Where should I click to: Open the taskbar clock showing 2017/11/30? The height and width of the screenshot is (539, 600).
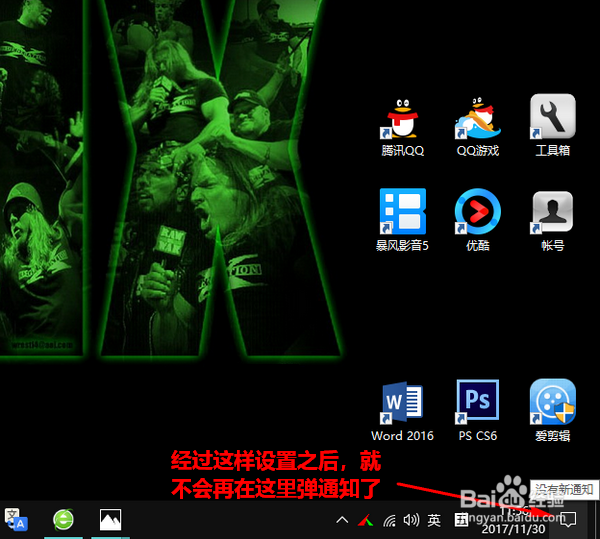coord(513,521)
